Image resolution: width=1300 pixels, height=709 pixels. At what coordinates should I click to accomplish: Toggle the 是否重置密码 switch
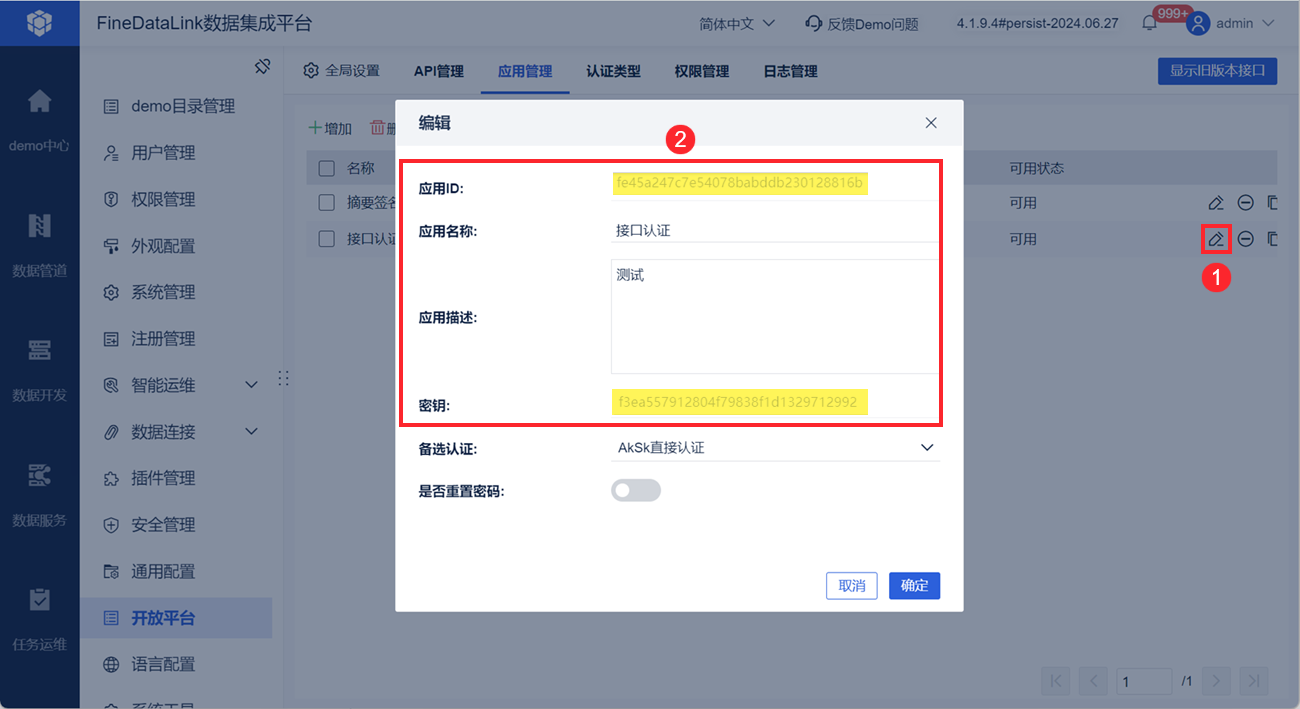pos(636,490)
